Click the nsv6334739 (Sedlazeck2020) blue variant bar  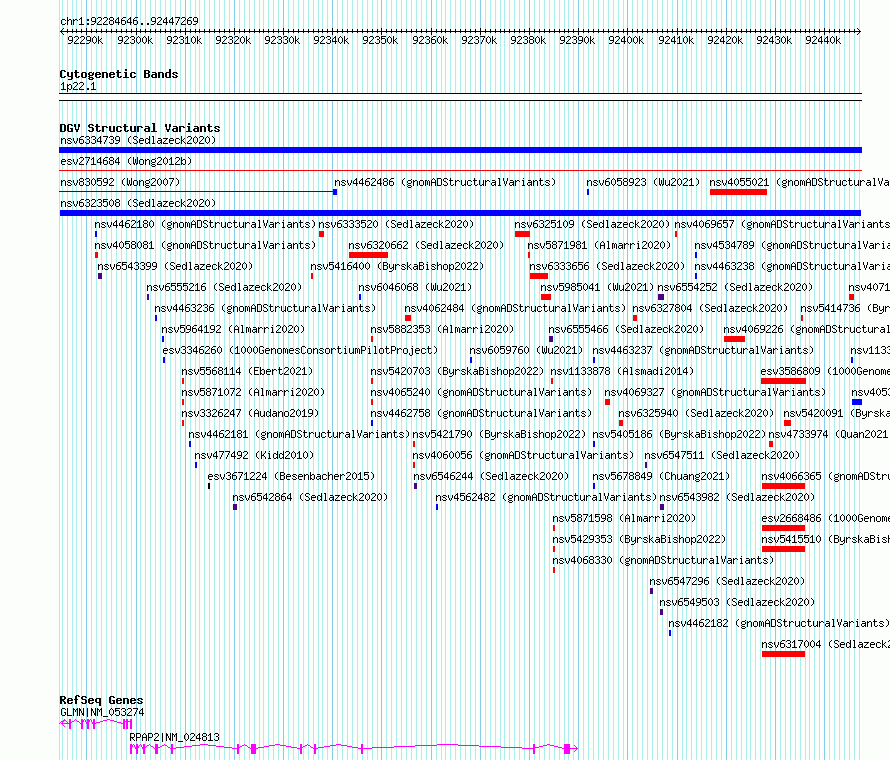click(x=460, y=150)
